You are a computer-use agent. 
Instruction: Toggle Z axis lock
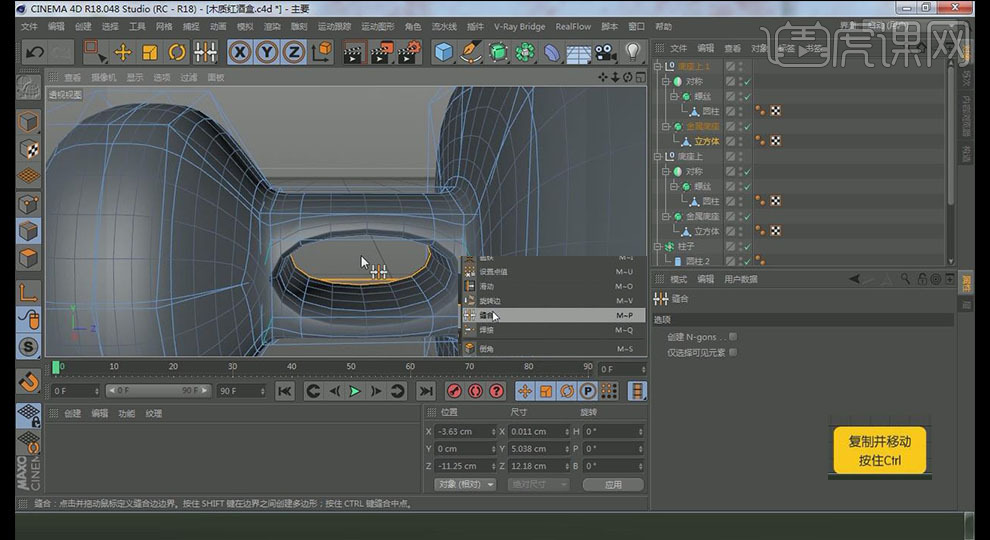pyautogui.click(x=294, y=52)
